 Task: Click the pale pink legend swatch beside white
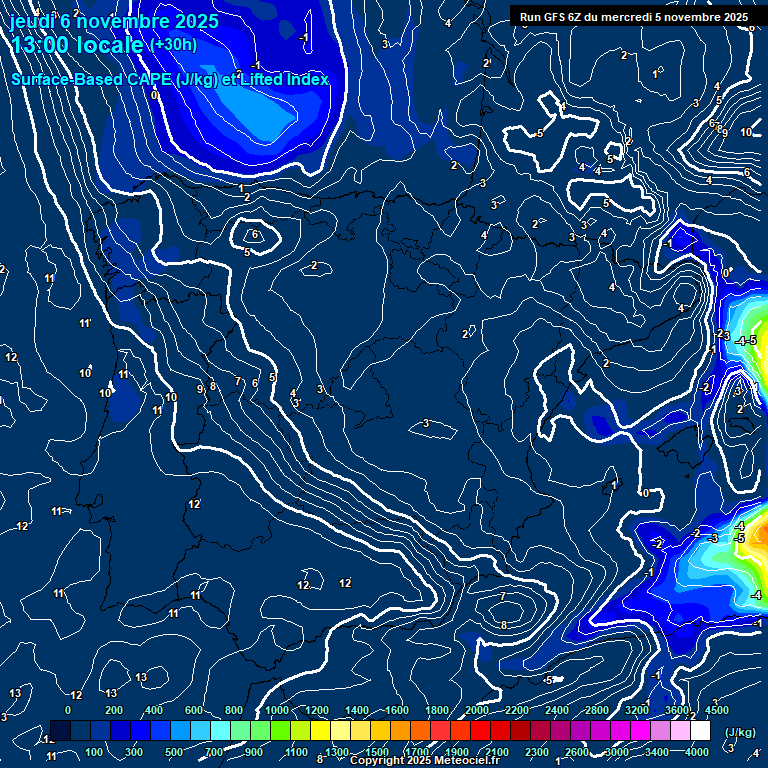[680, 730]
